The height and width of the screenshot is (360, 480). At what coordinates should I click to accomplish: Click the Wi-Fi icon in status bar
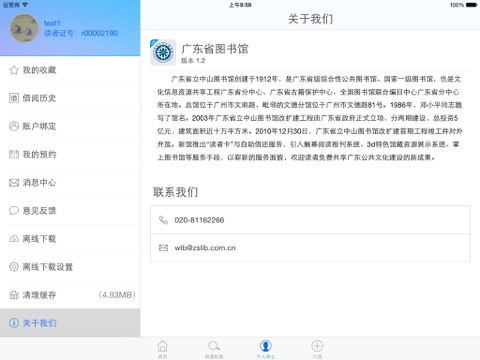(x=25, y=5)
